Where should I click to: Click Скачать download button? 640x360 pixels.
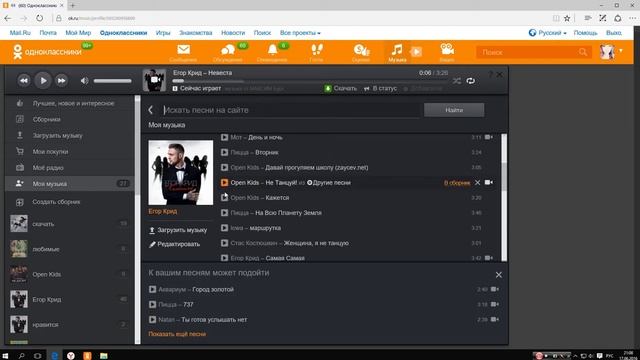point(340,88)
